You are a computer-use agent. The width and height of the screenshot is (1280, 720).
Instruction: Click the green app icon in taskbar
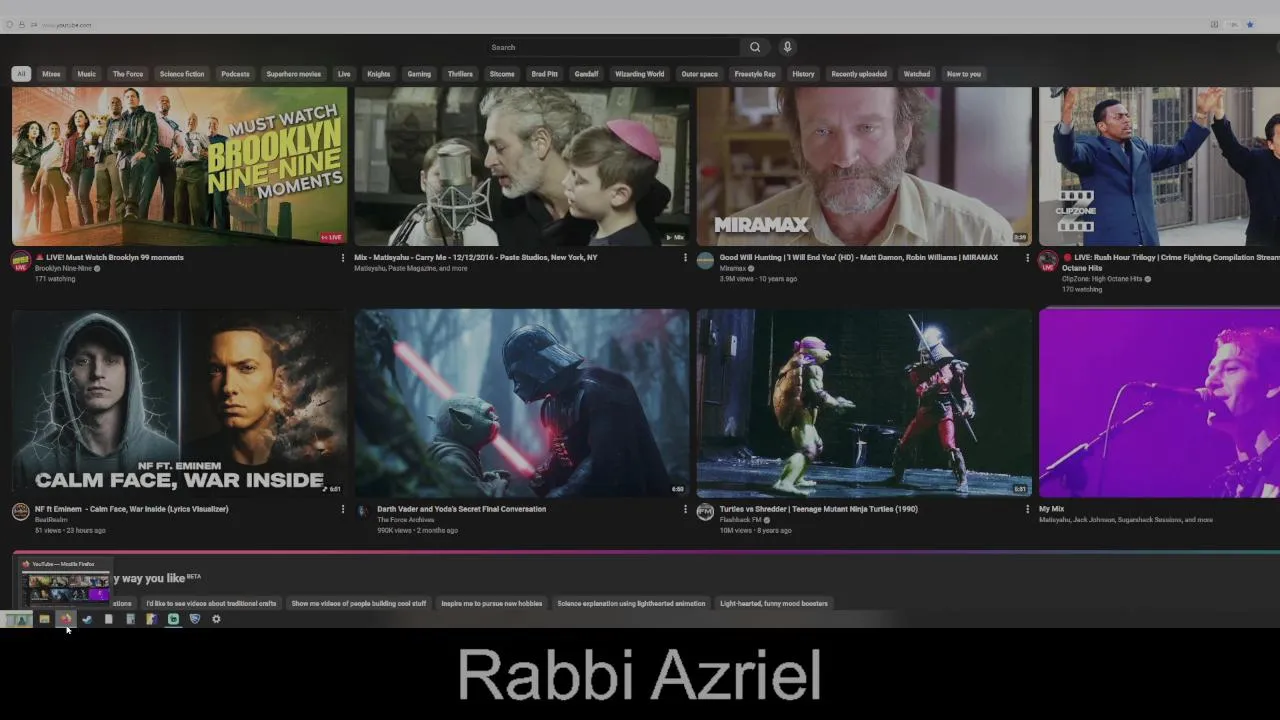173,619
